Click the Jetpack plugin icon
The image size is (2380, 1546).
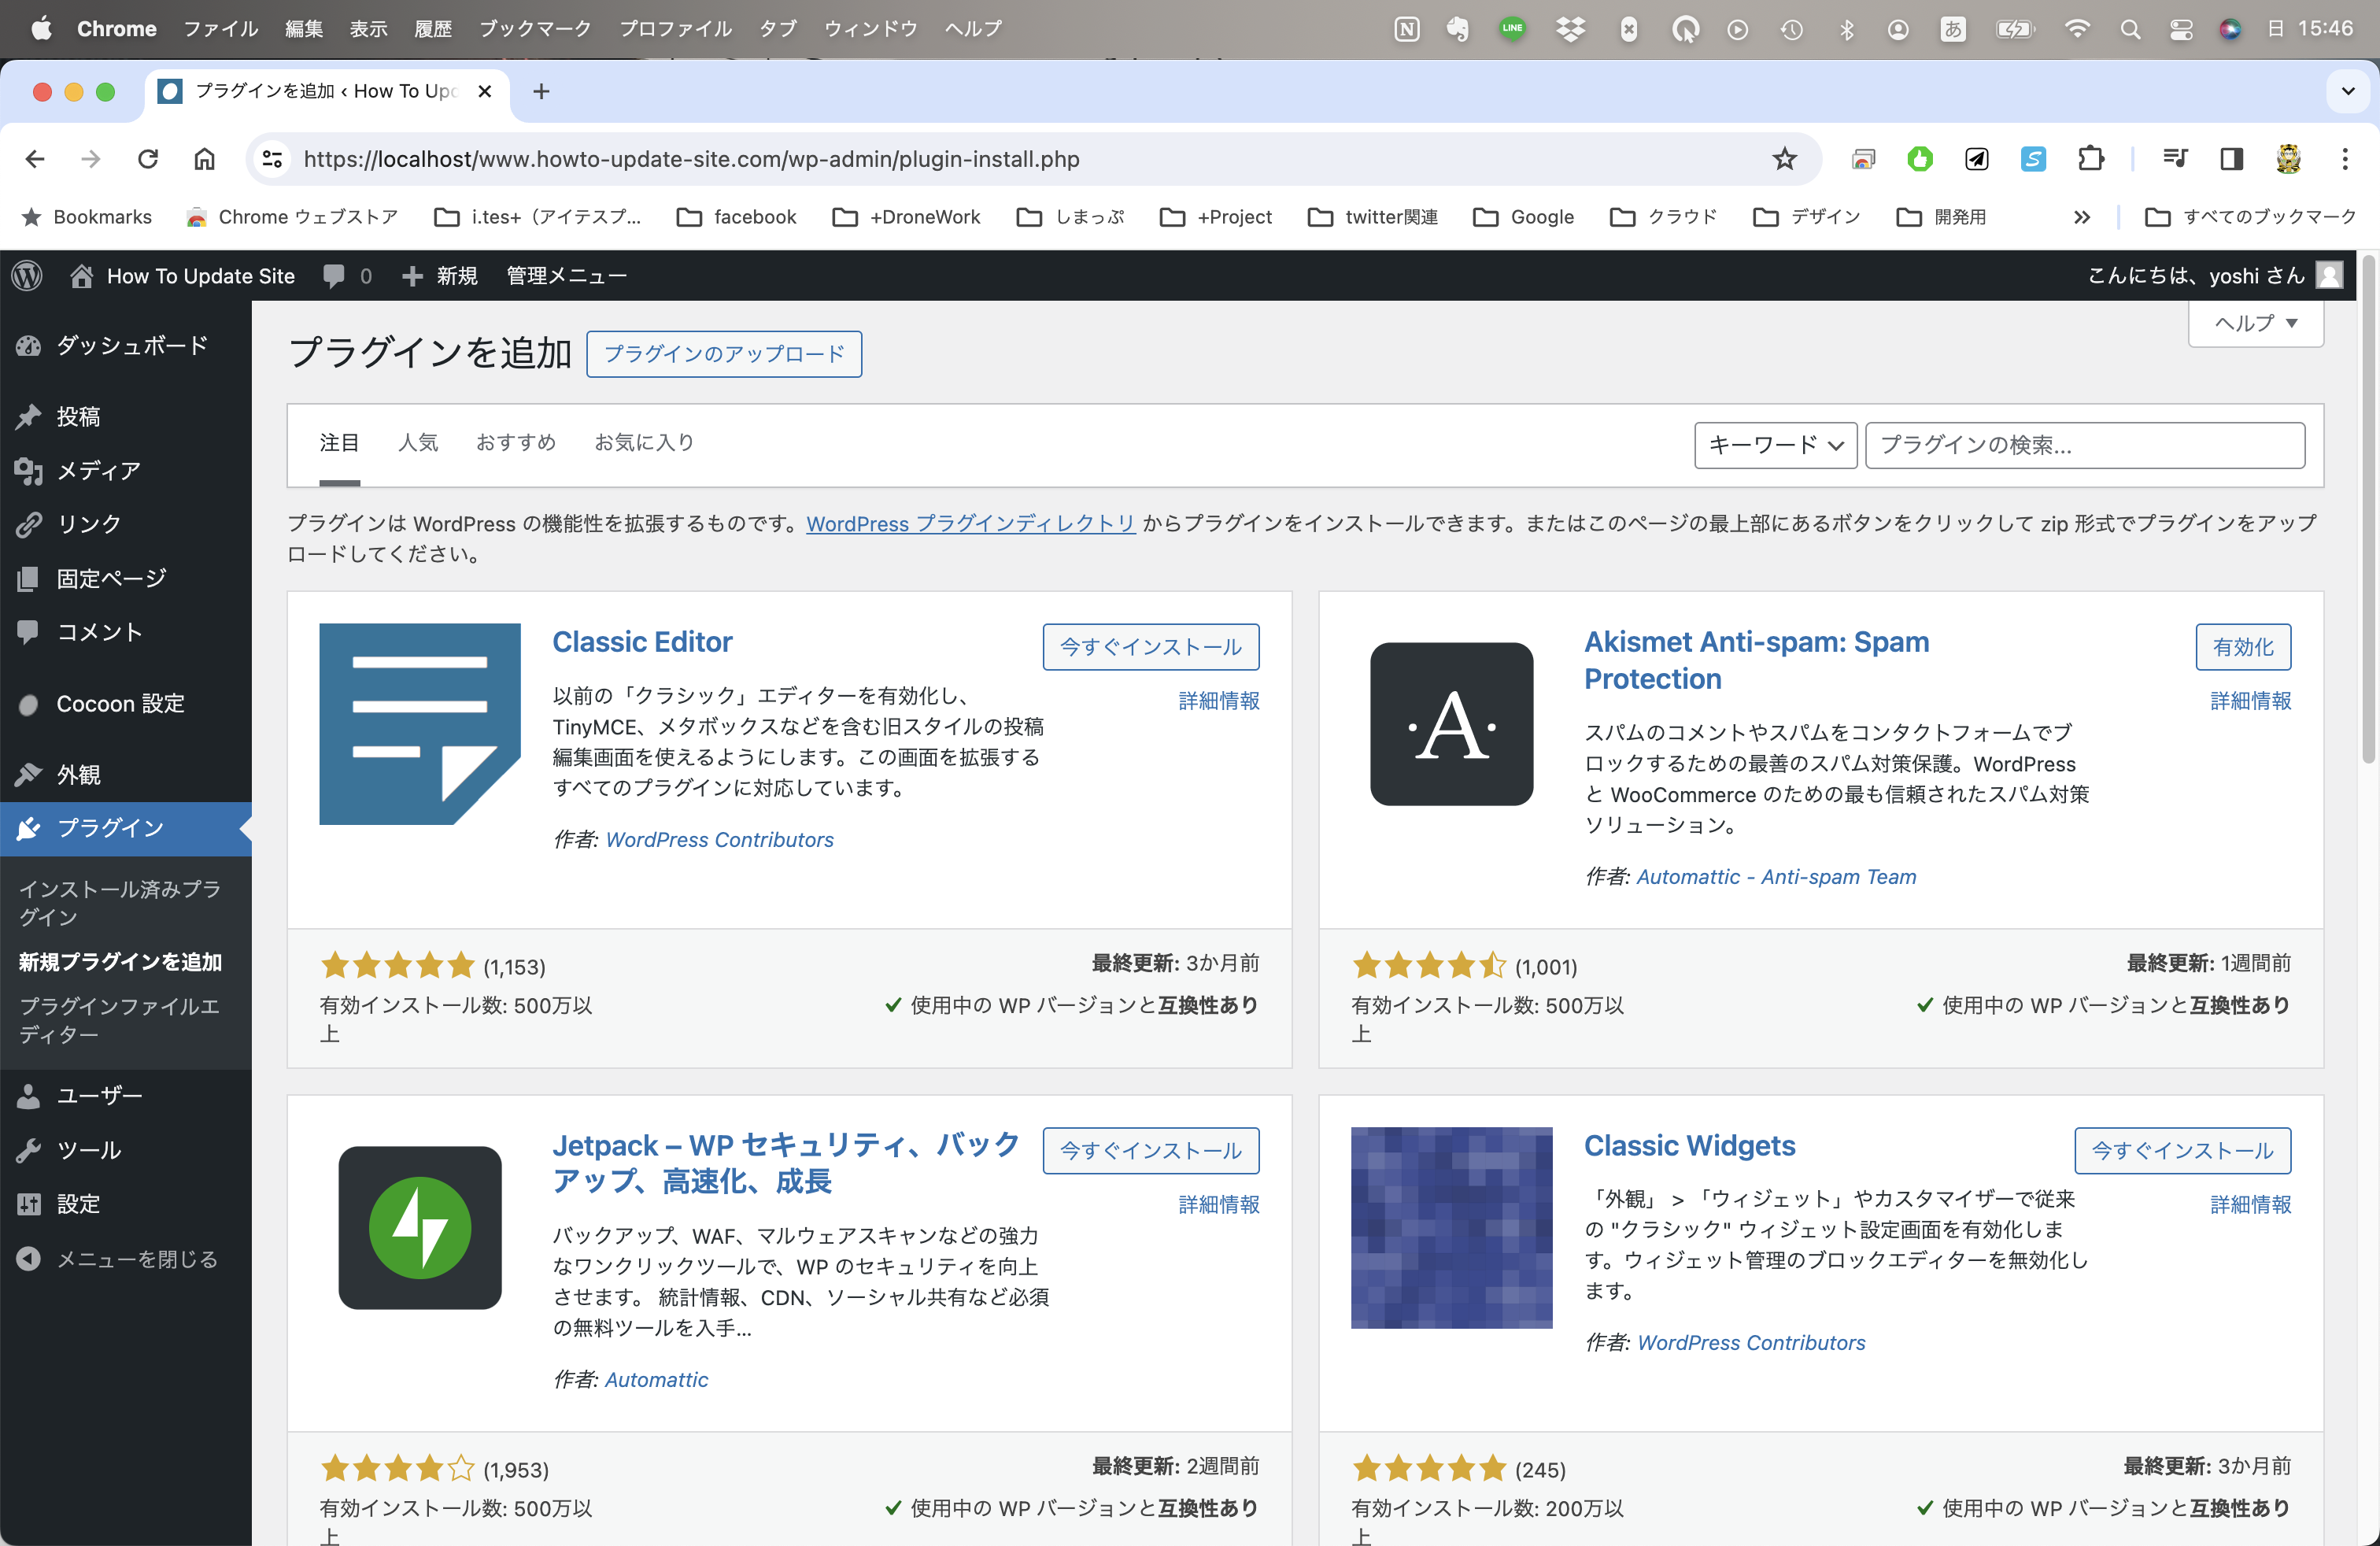pos(420,1228)
